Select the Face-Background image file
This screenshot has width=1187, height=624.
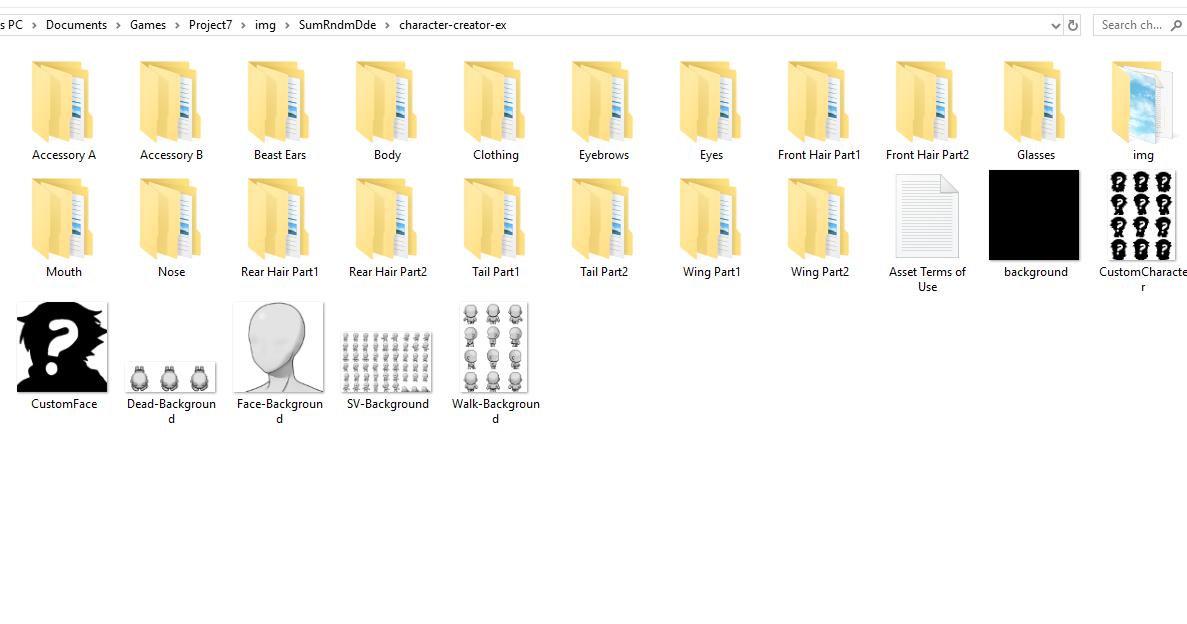click(279, 347)
